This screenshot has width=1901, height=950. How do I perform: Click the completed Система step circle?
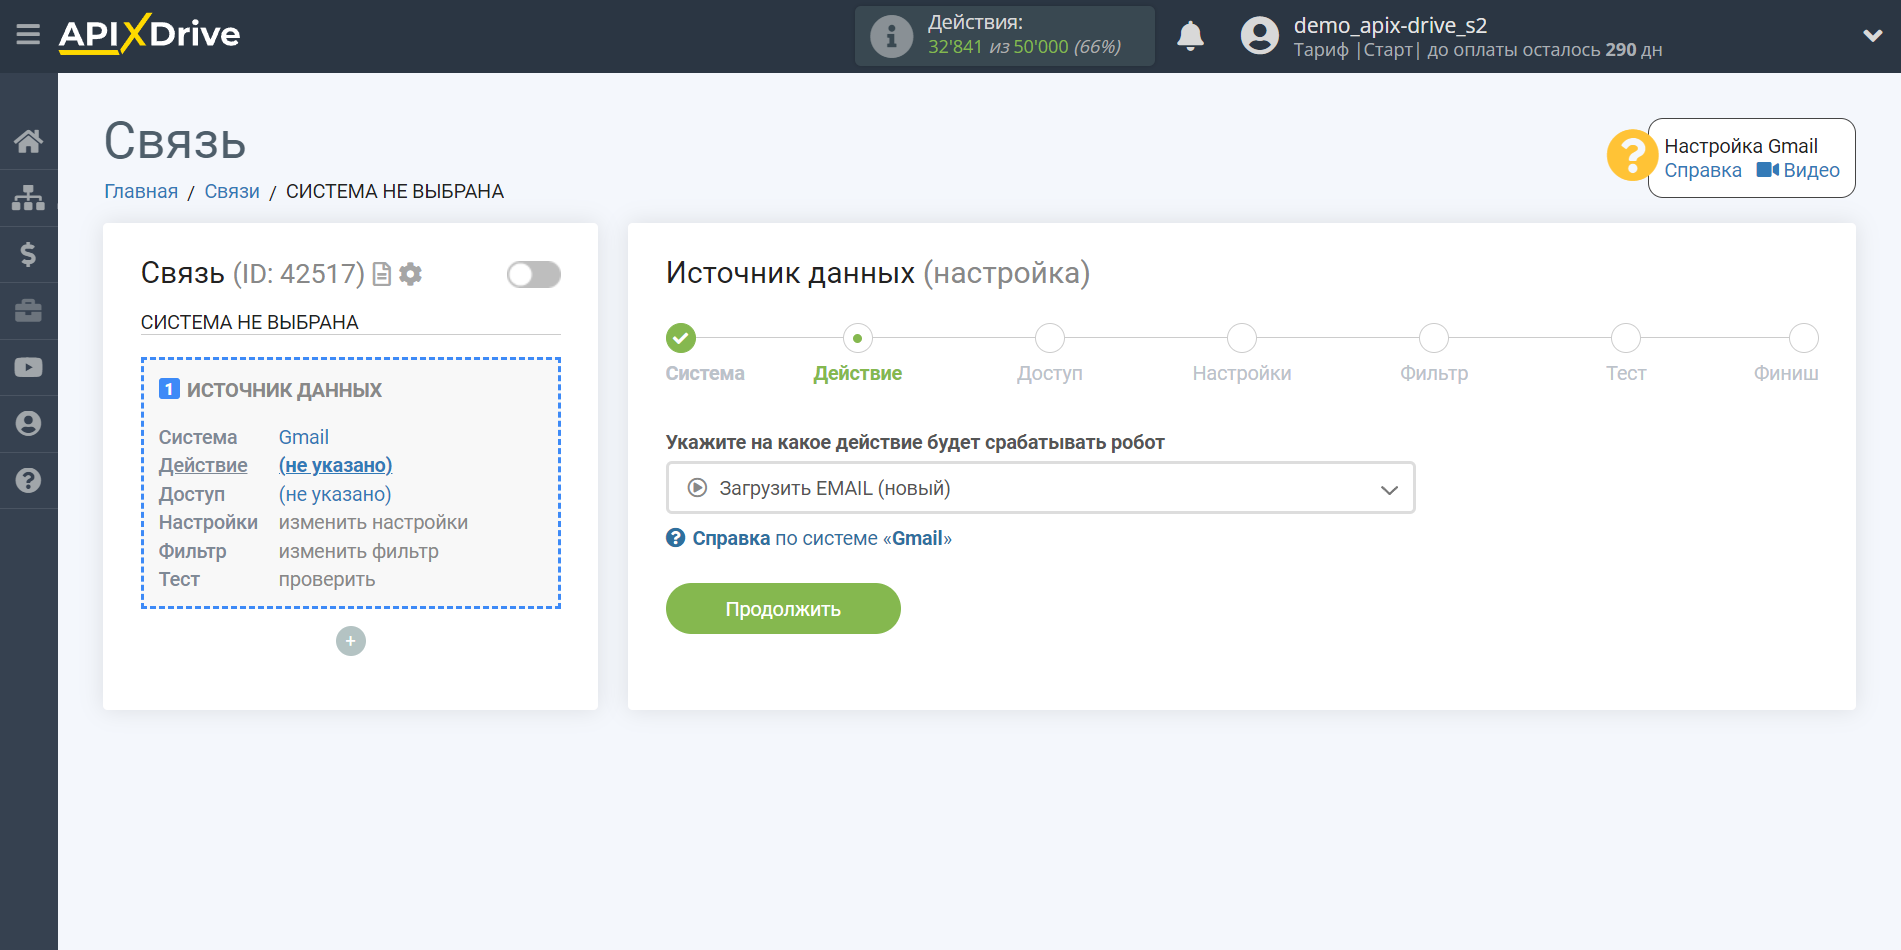click(681, 338)
